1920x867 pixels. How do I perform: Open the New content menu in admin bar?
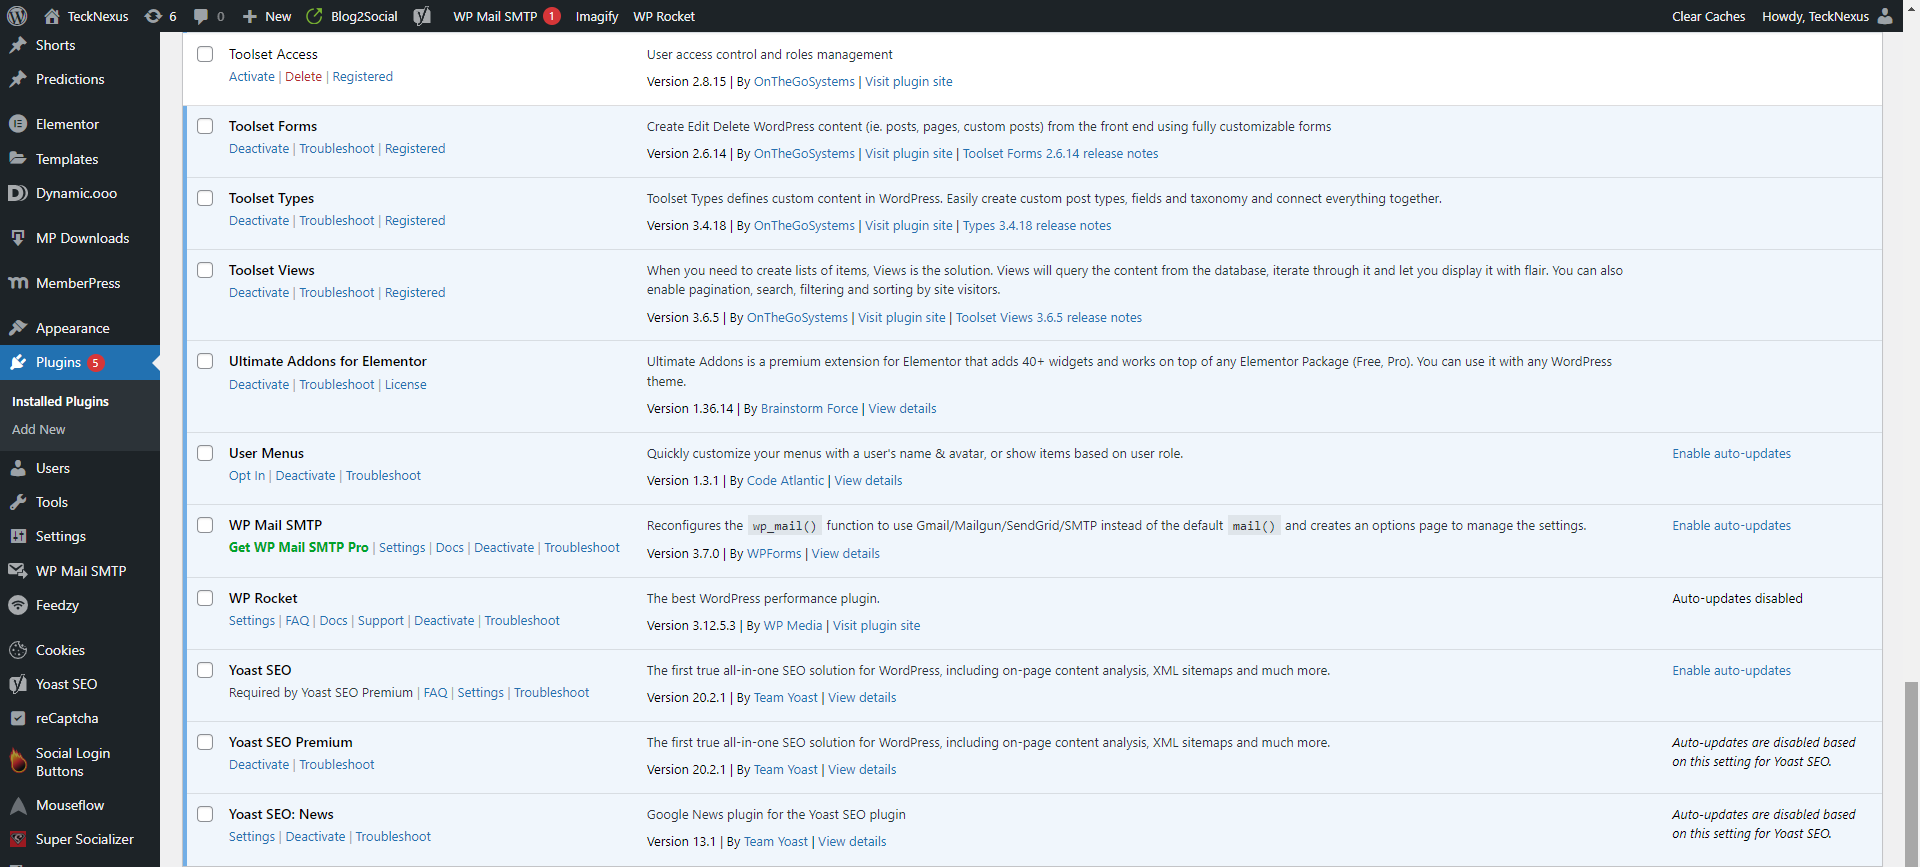coord(267,16)
